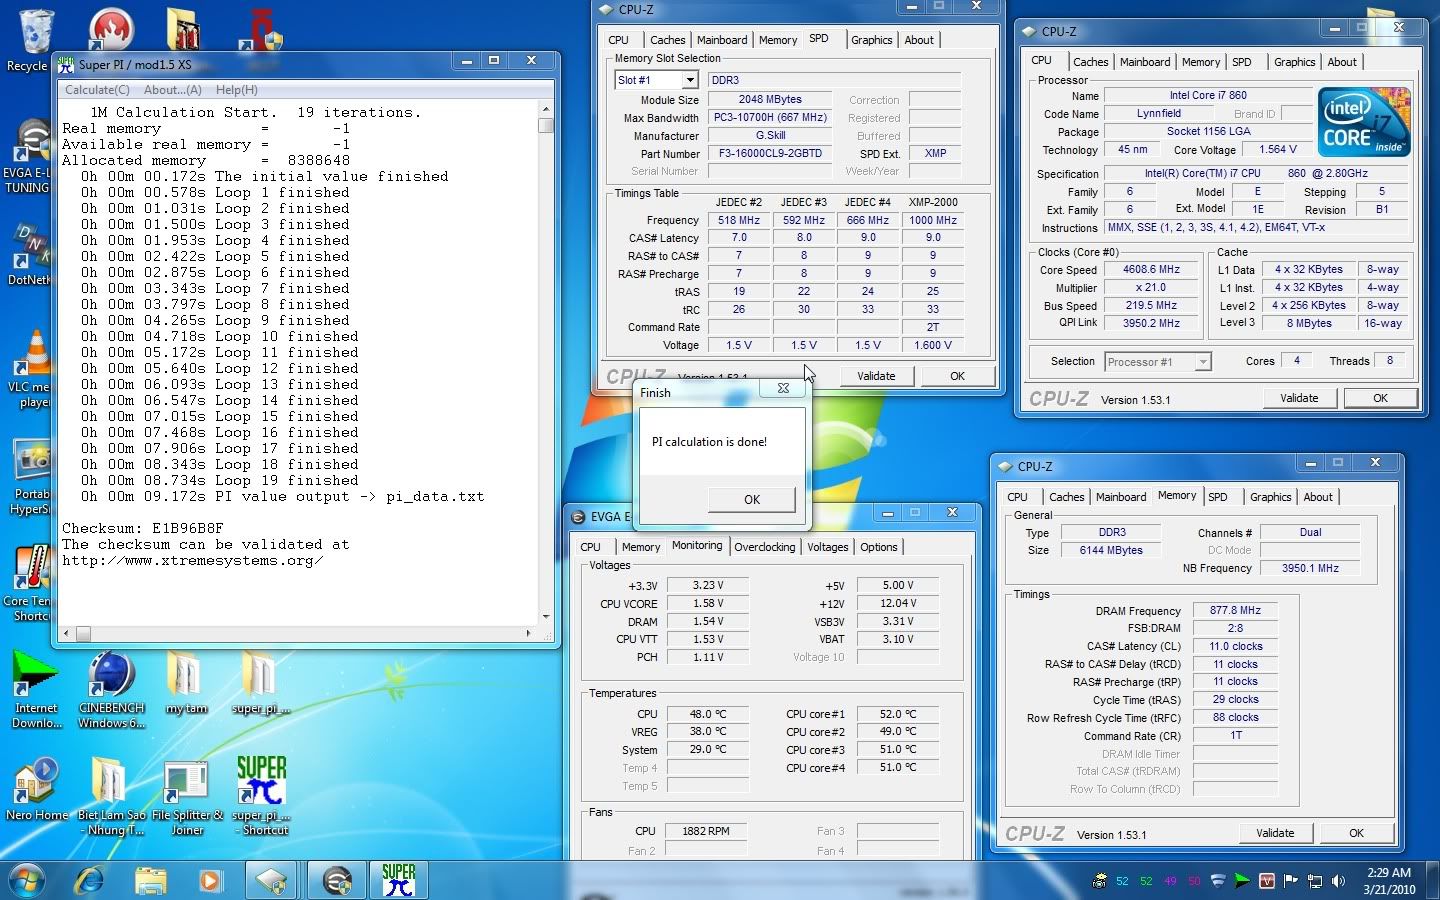
Task: Expand the Processor #1 selection dropdown
Action: pos(1203,362)
